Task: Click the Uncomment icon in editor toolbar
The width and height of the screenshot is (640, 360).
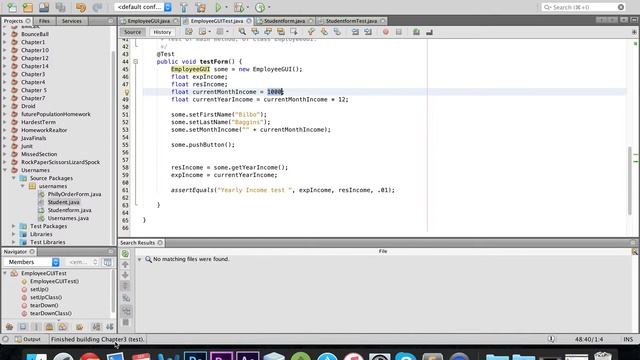Action: [x=429, y=31]
